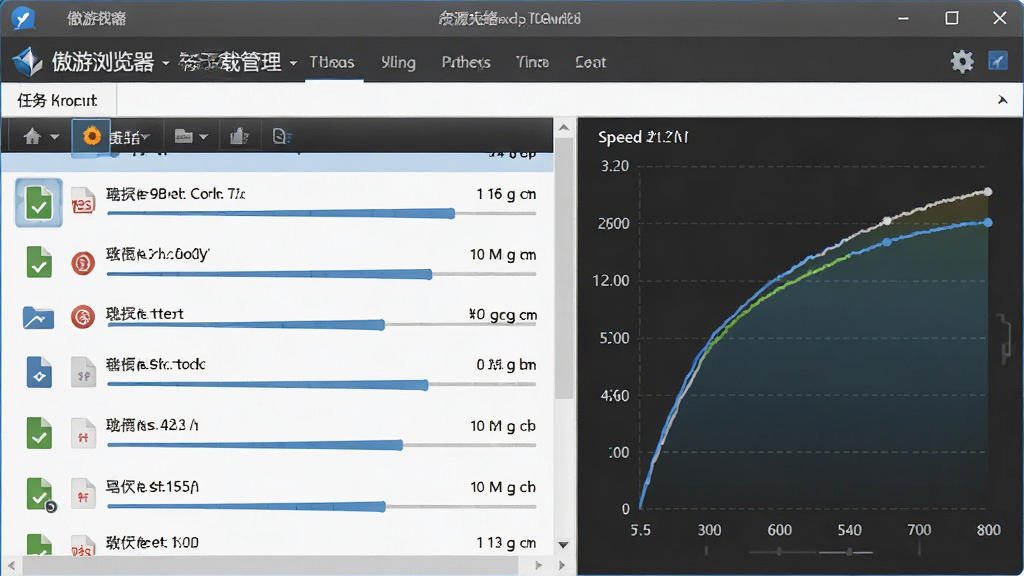The height and width of the screenshot is (576, 1024).
Task: Click the blue folder chart icon in the "ttert" row
Action: tap(39, 317)
